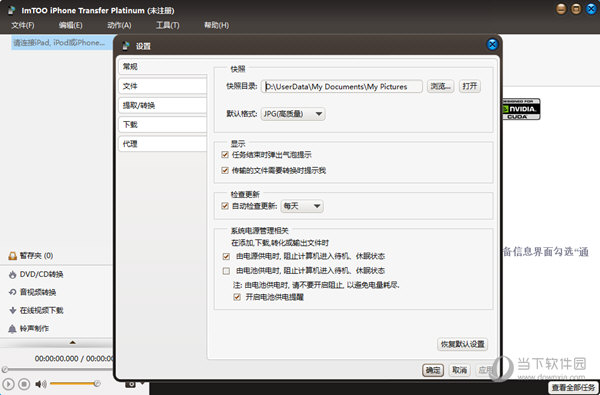Viewport: 600px width, 395px height.
Task: Toggle 由电源供电时阻止待机 checkbox
Action: tap(226, 256)
